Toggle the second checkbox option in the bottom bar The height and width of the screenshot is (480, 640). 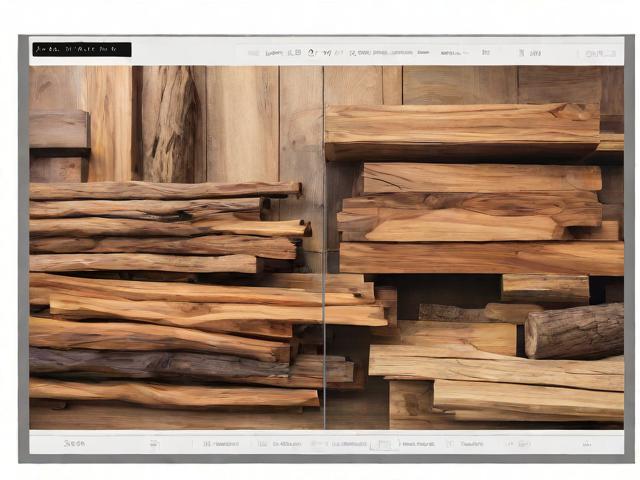click(x=262, y=443)
